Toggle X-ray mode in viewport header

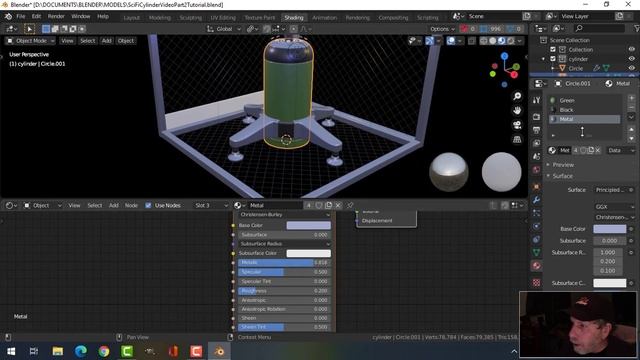[471, 41]
